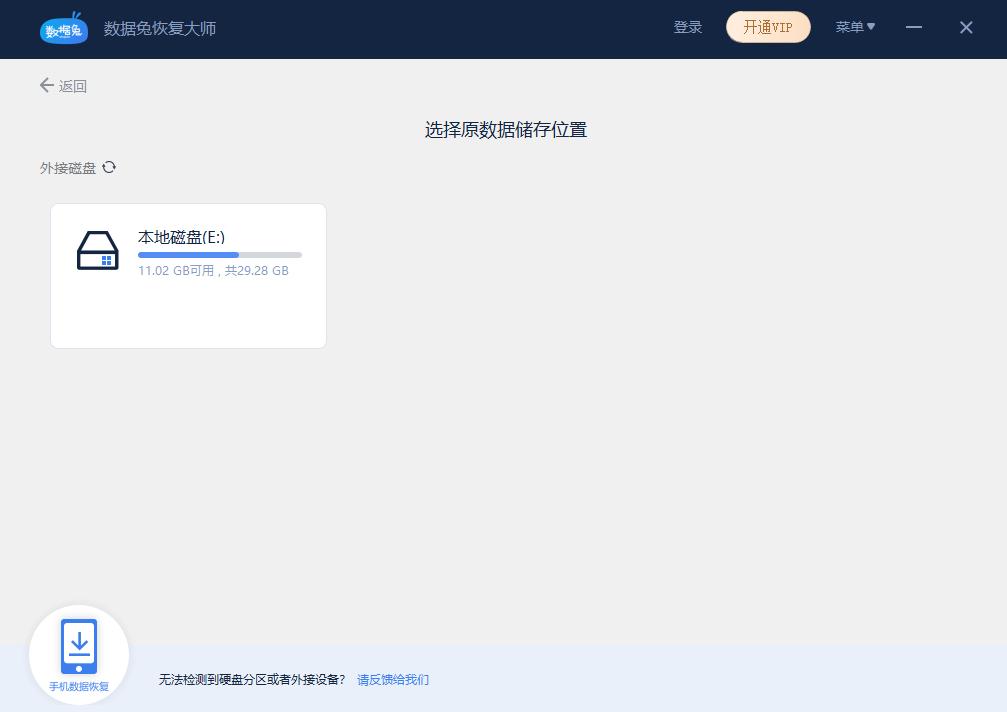The width and height of the screenshot is (1007, 712).
Task: Open menu options from the title bar
Action: (855, 27)
